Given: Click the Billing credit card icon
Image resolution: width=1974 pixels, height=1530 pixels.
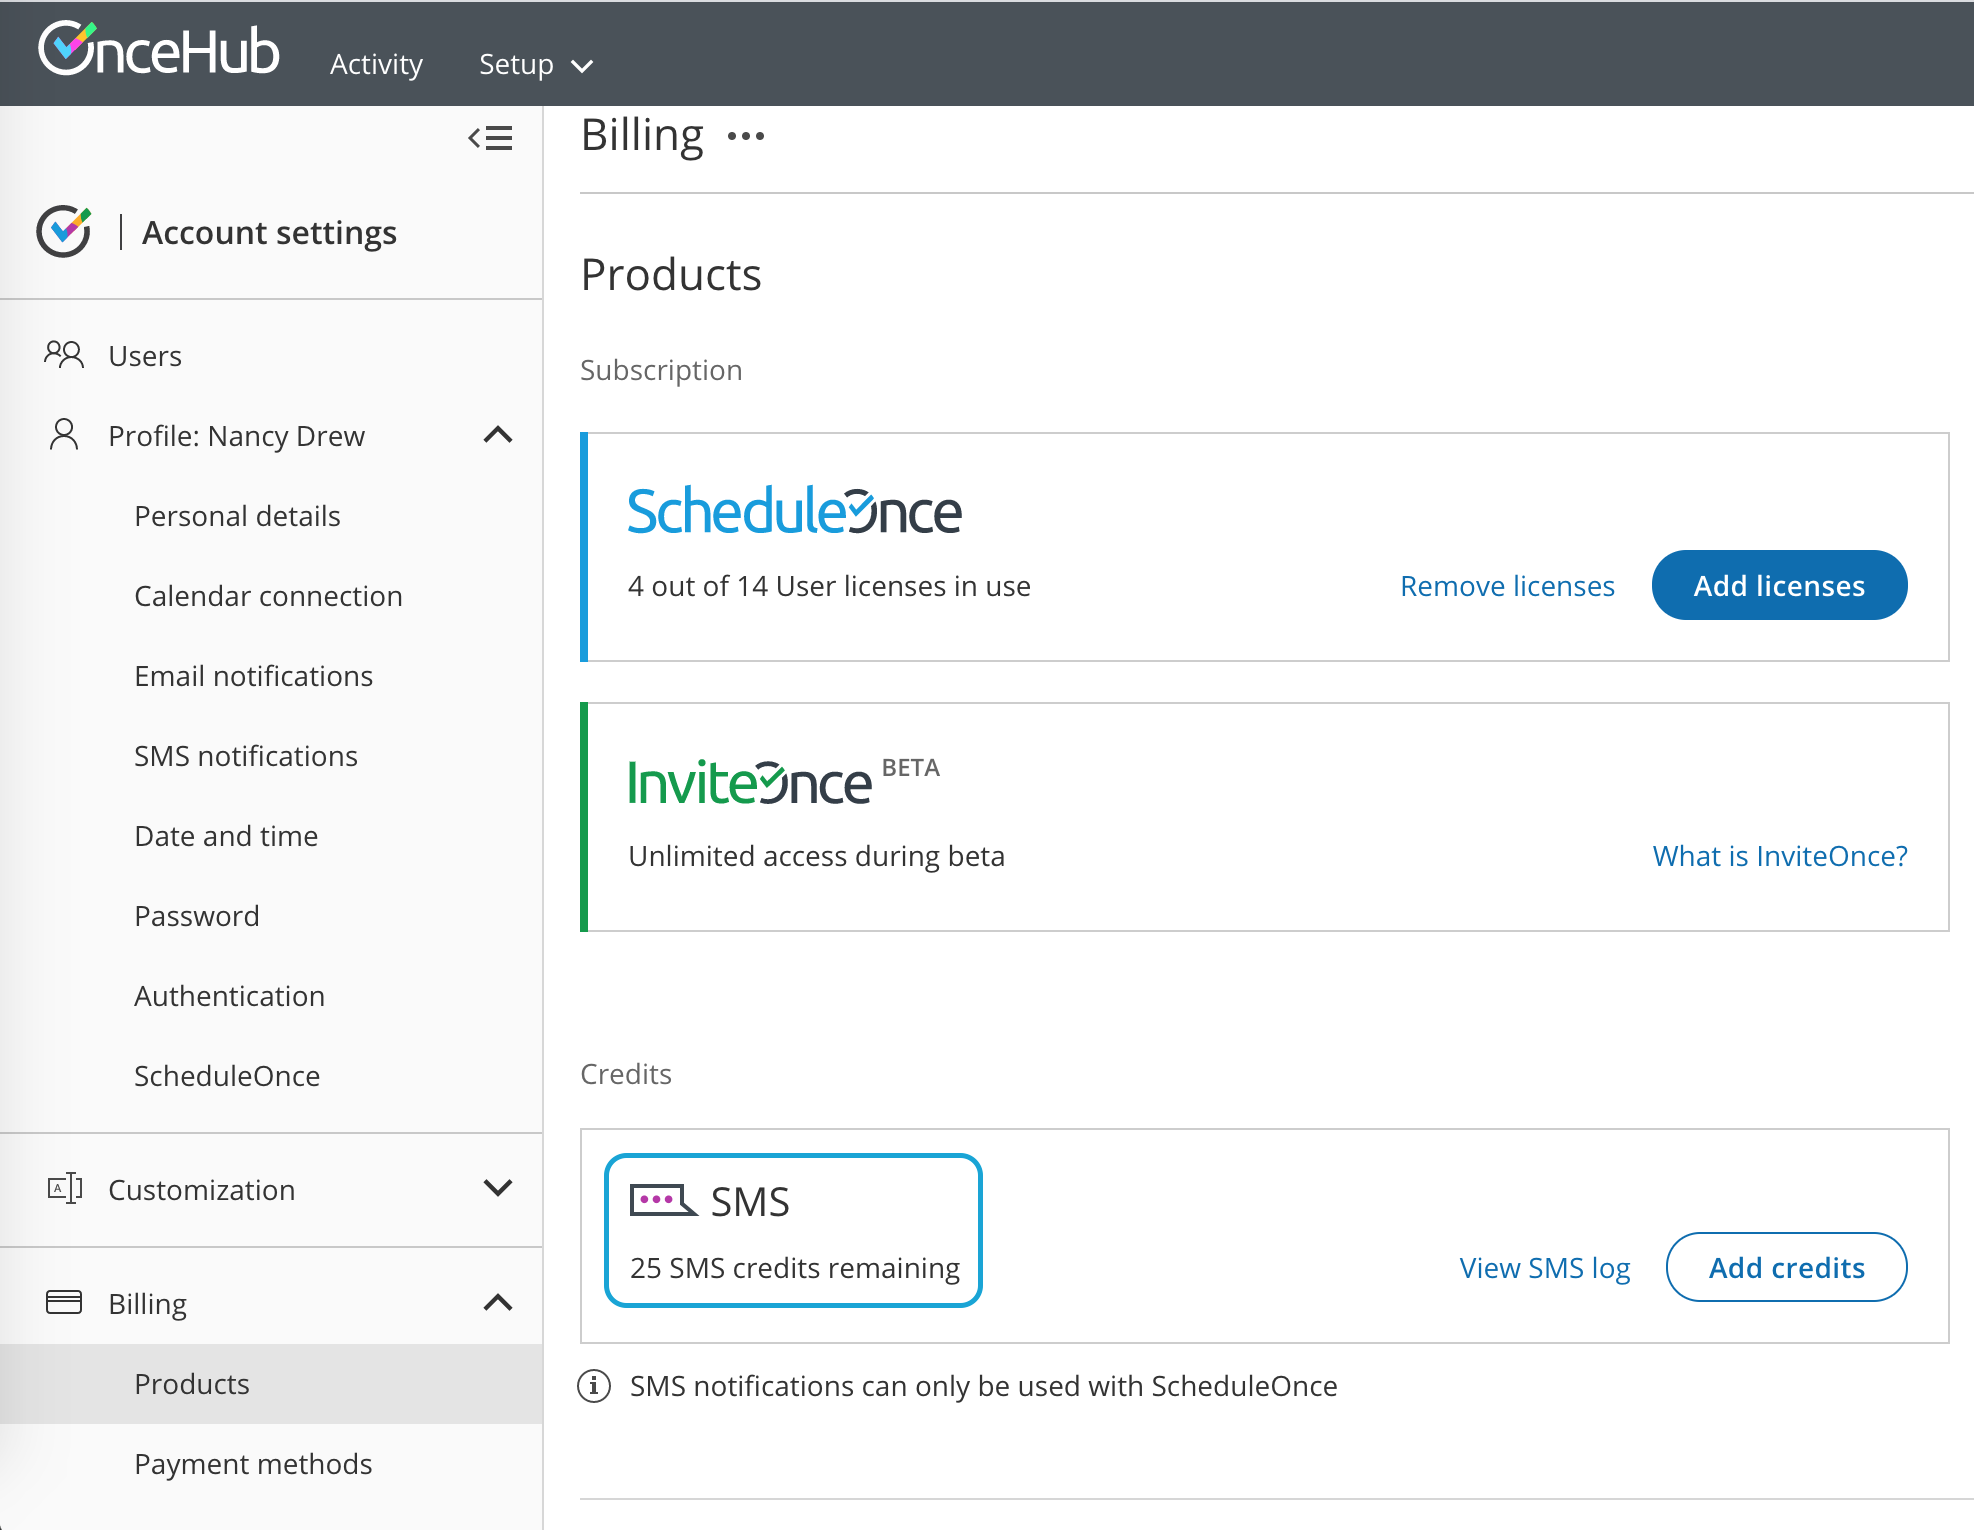Looking at the screenshot, I should 64,1302.
